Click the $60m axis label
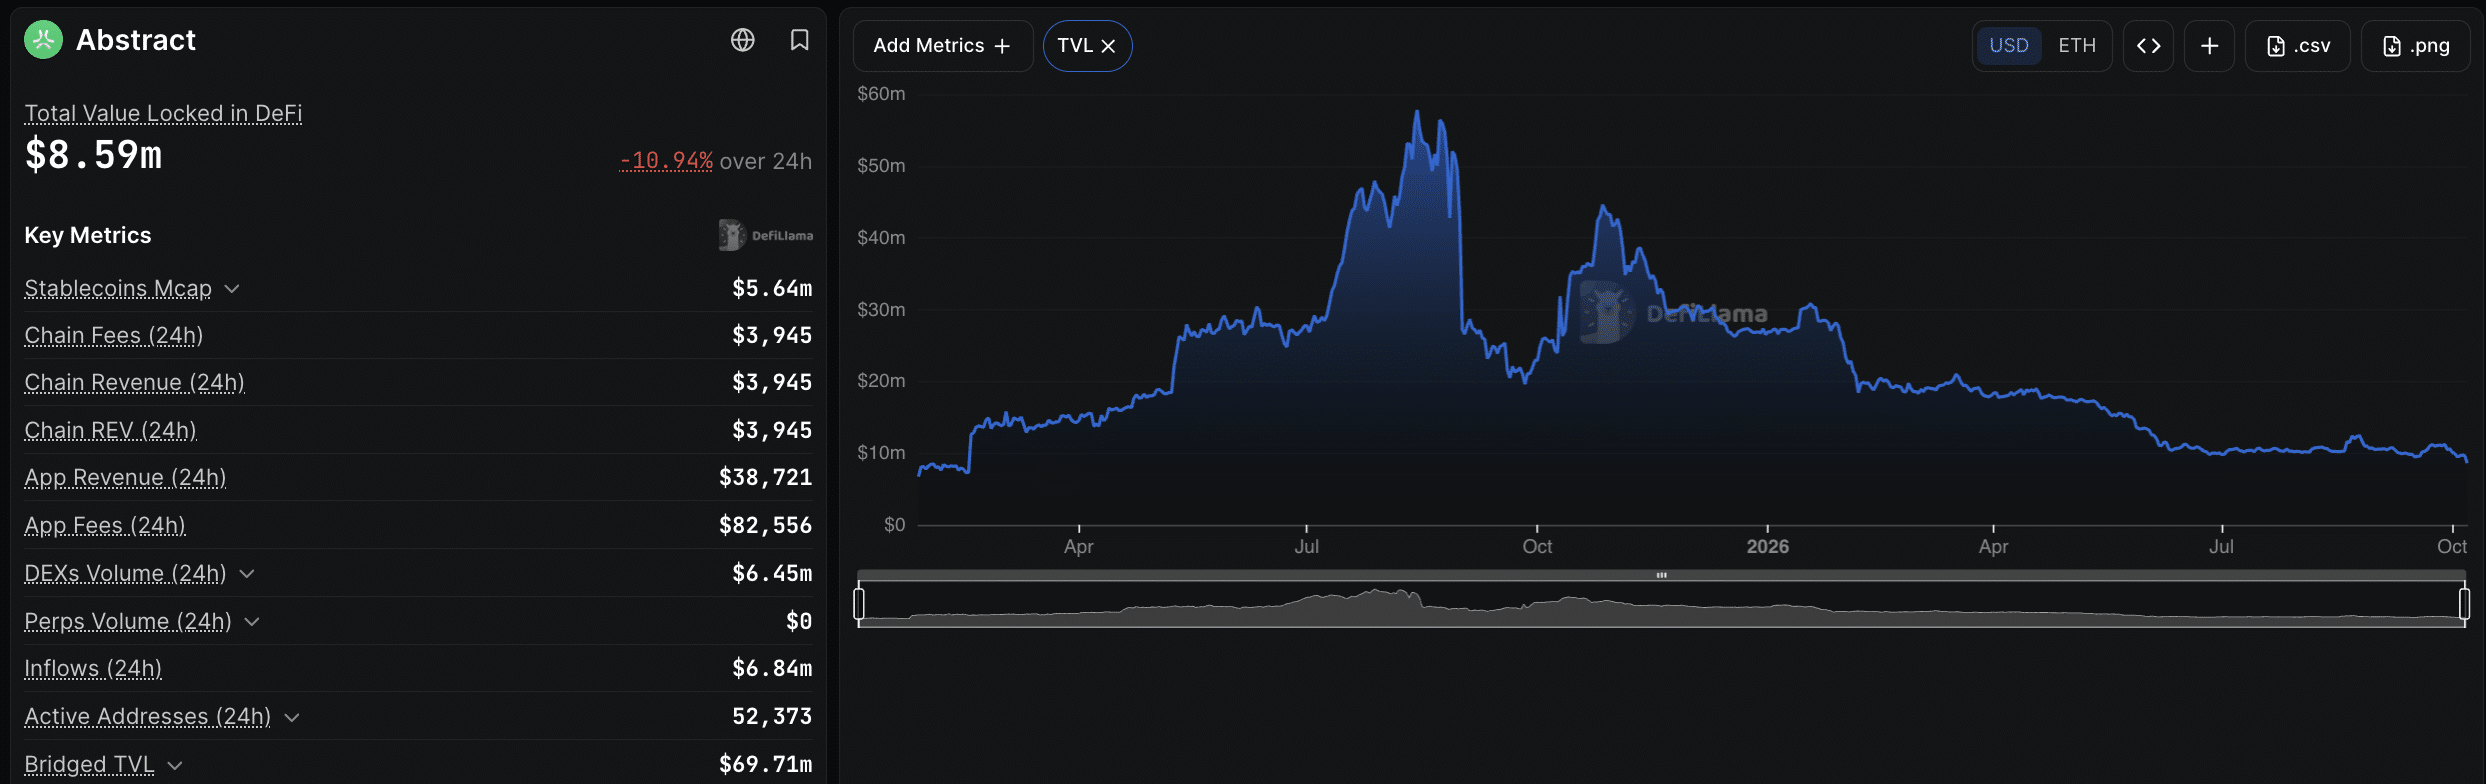2486x784 pixels. (881, 94)
